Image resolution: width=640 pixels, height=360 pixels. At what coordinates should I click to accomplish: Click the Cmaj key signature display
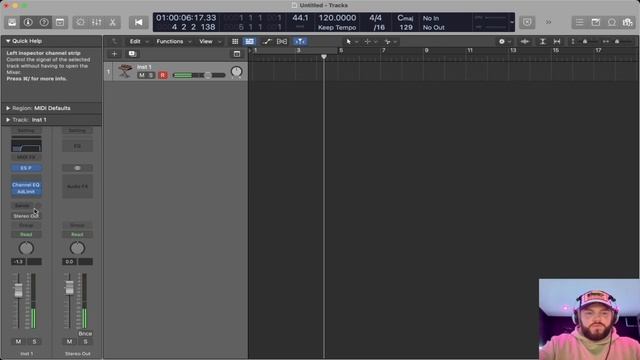(x=405, y=18)
